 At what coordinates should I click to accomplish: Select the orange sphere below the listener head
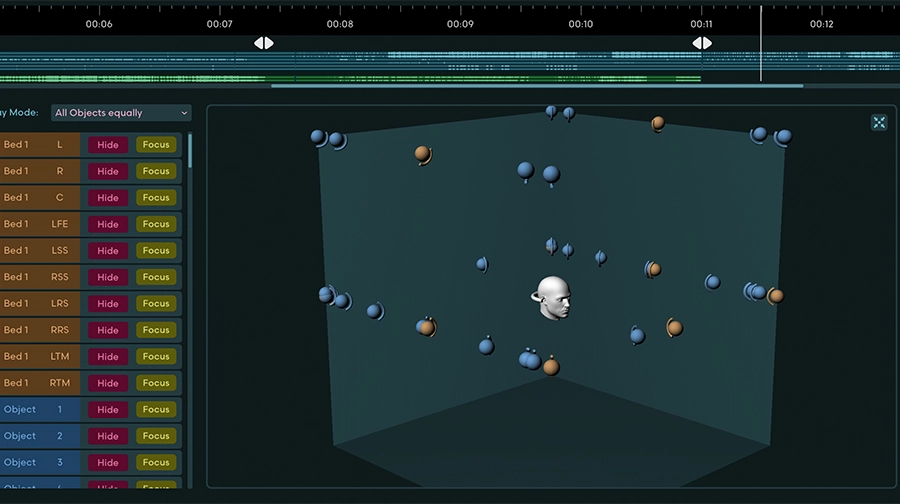click(551, 367)
